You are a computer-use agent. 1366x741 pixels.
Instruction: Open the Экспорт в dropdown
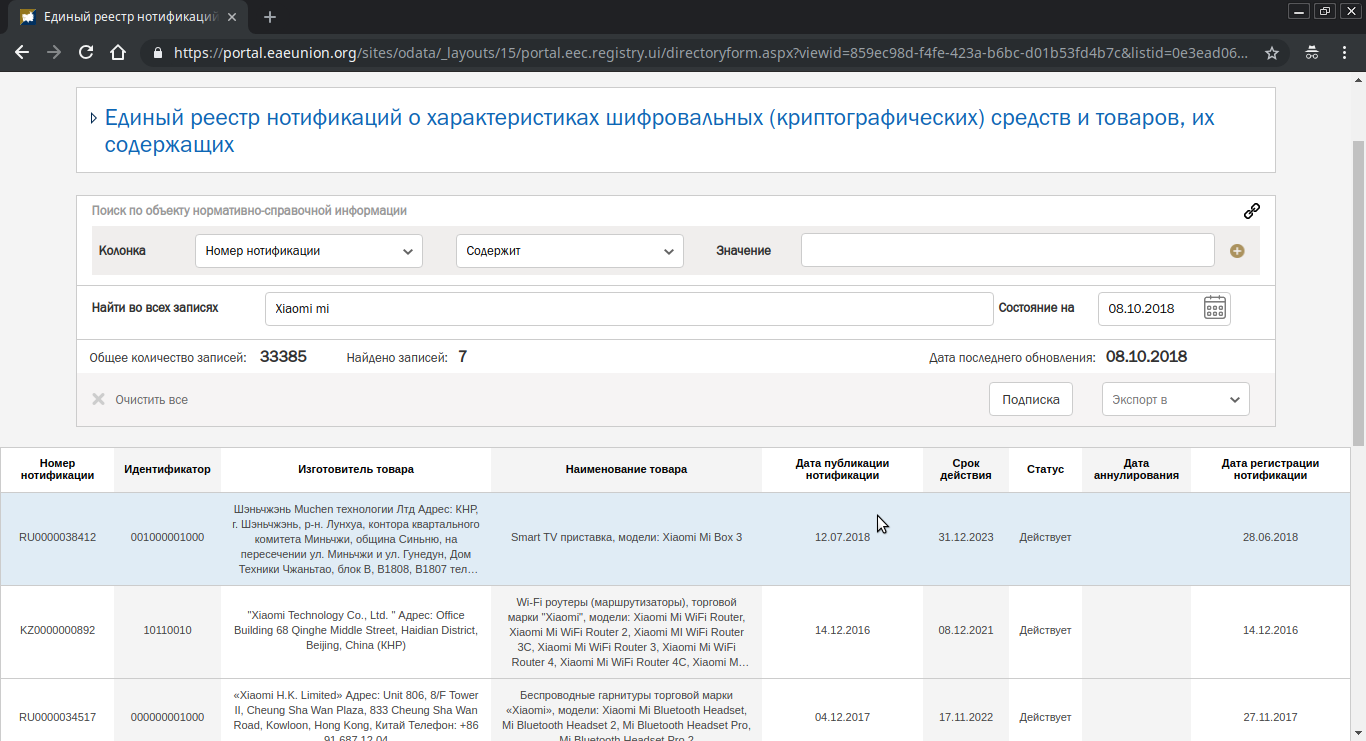1175,399
